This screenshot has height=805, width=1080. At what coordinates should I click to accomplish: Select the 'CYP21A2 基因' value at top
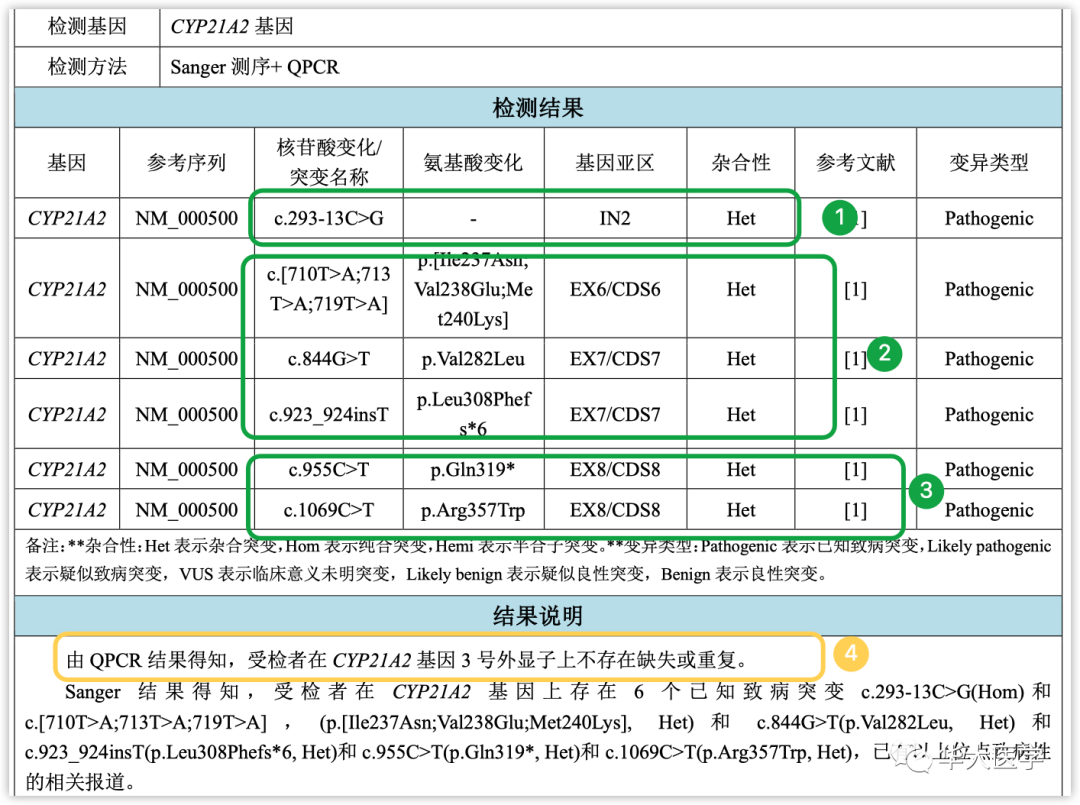click(x=232, y=27)
